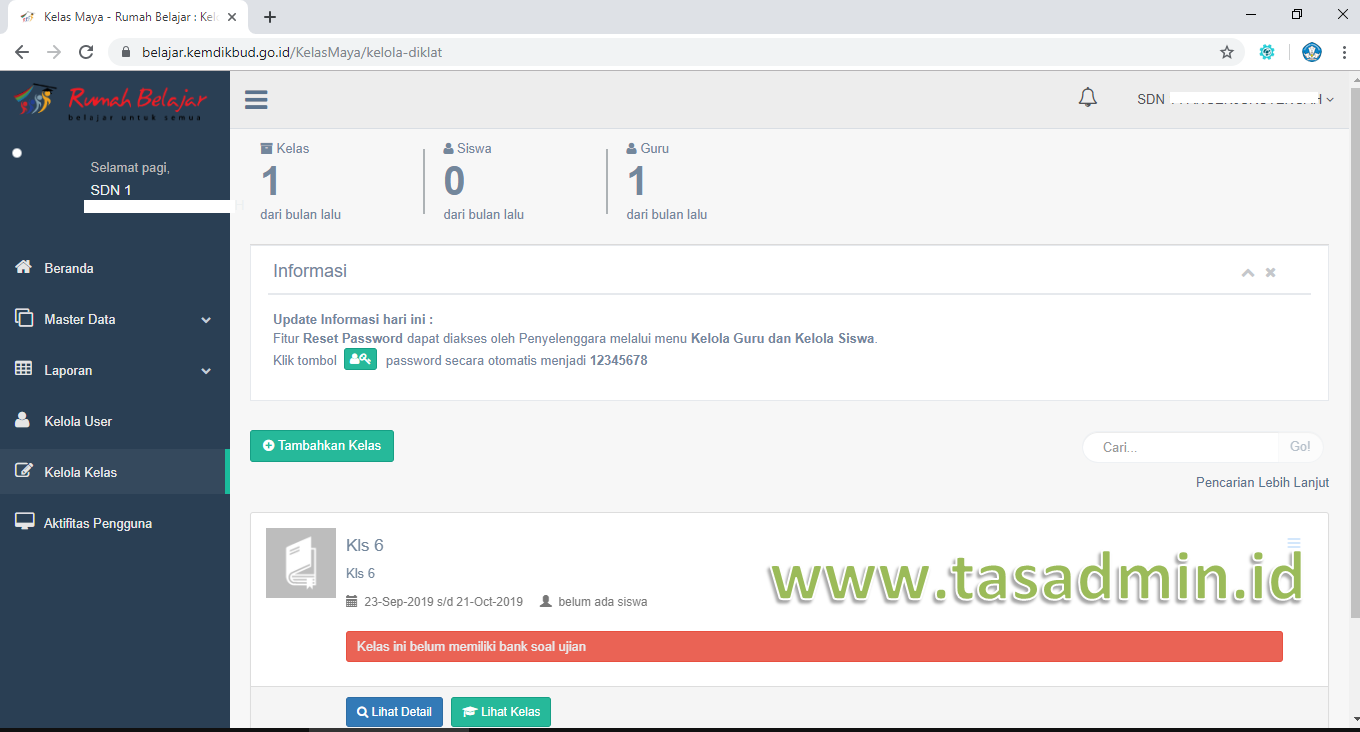Open the notification bell
This screenshot has width=1360, height=732.
[x=1088, y=98]
